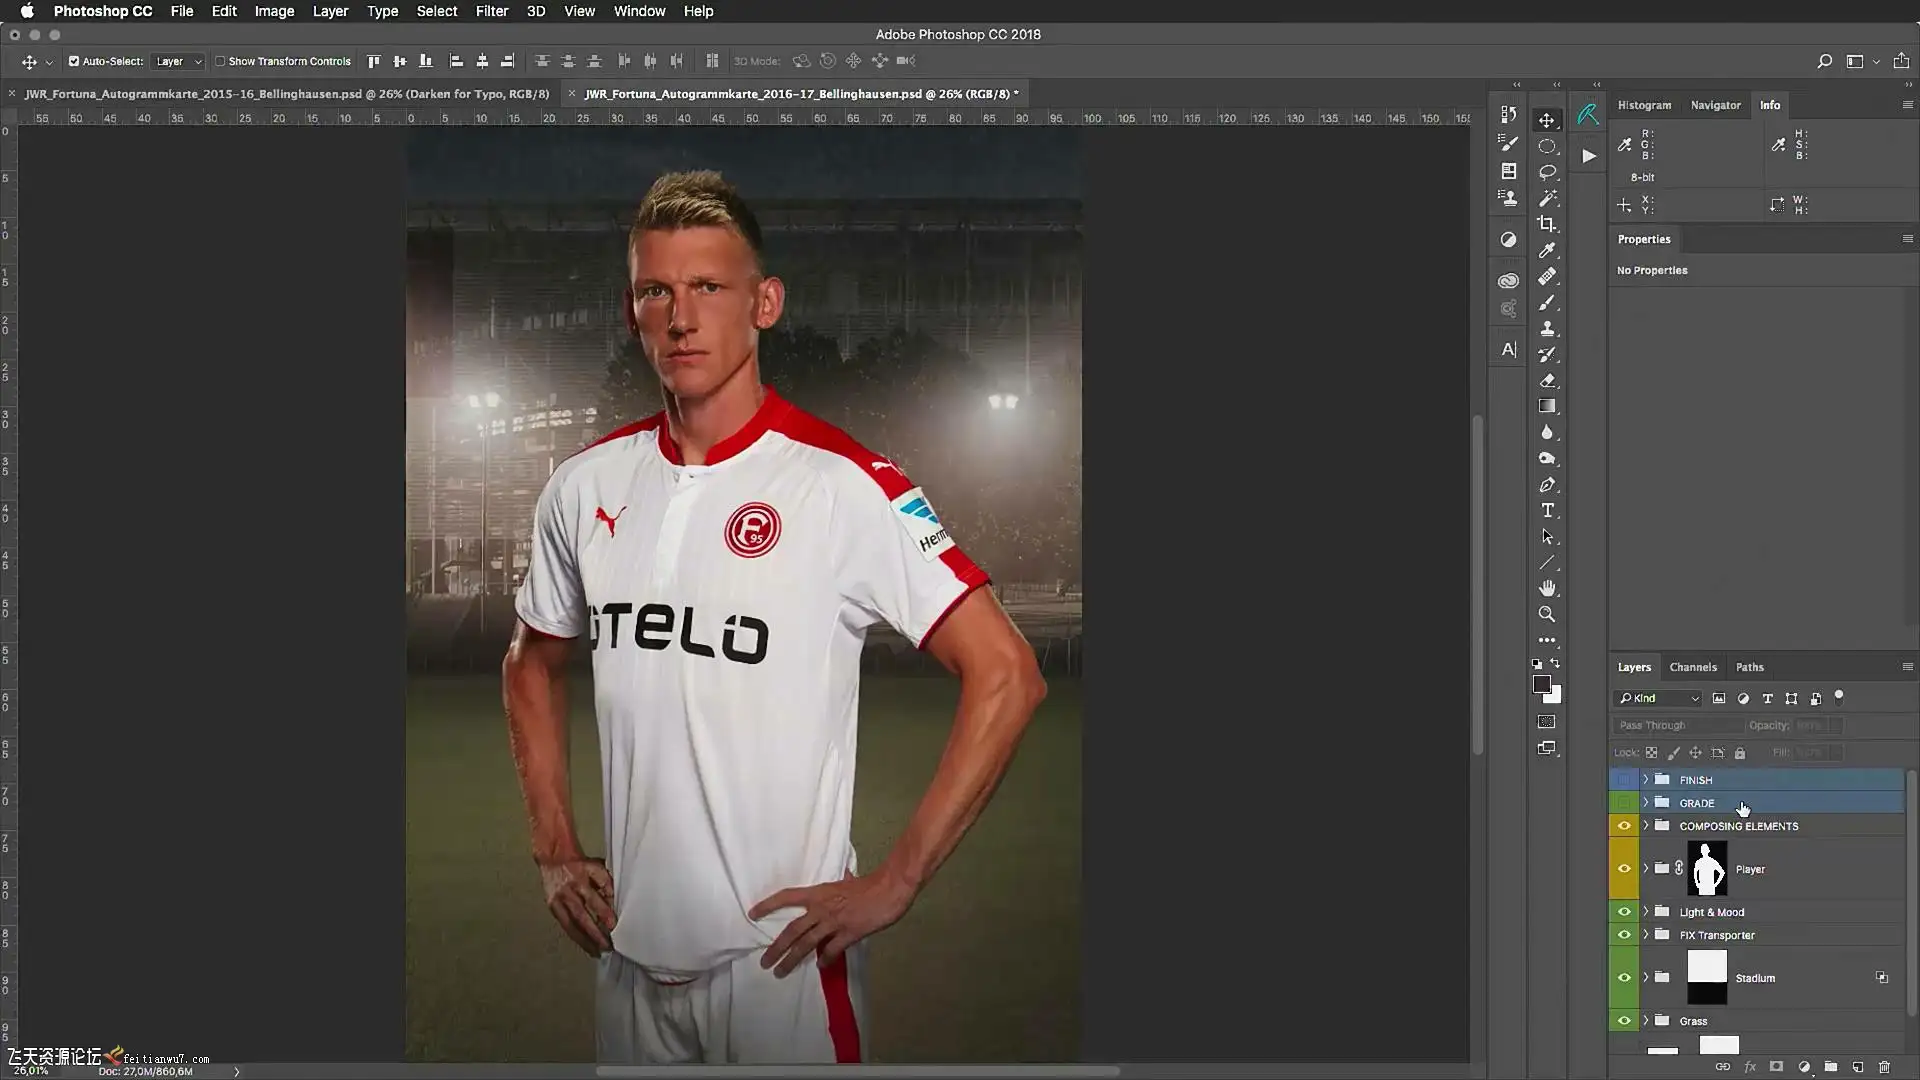This screenshot has height=1080, width=1920.
Task: Open the Auto-Select Layer dropdown
Action: [x=178, y=61]
